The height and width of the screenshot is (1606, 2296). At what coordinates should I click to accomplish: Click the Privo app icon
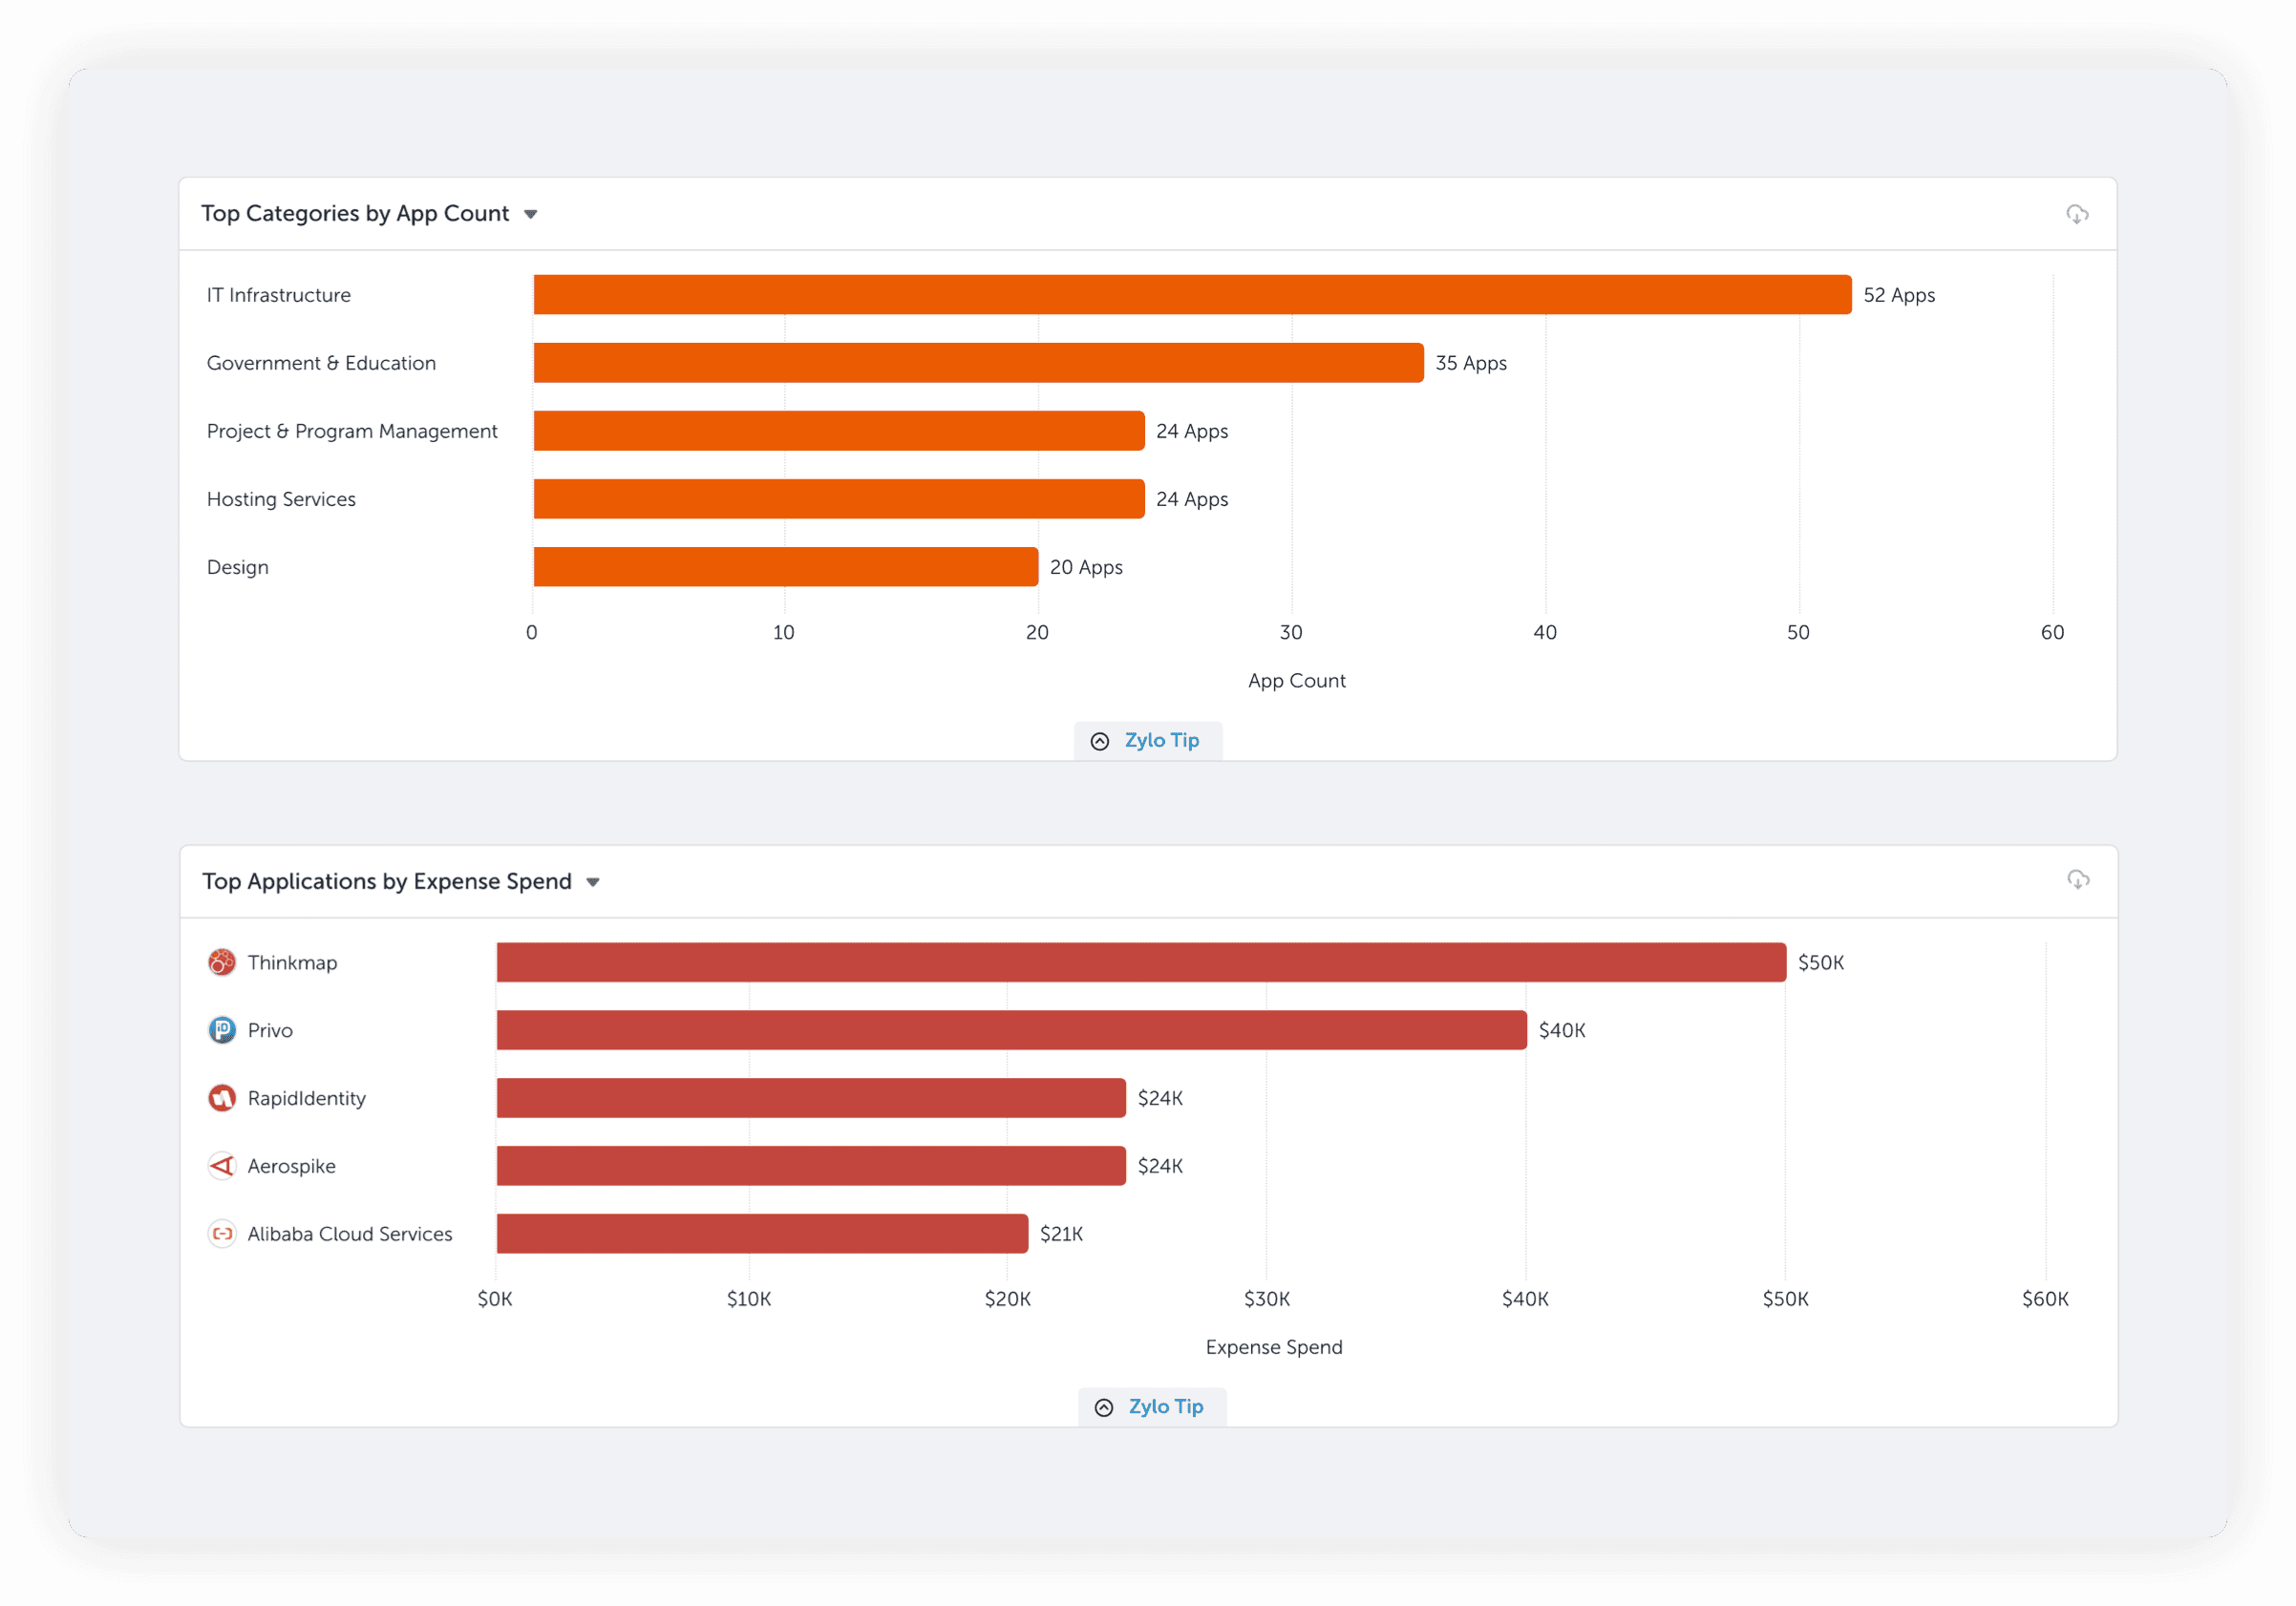click(x=222, y=1030)
